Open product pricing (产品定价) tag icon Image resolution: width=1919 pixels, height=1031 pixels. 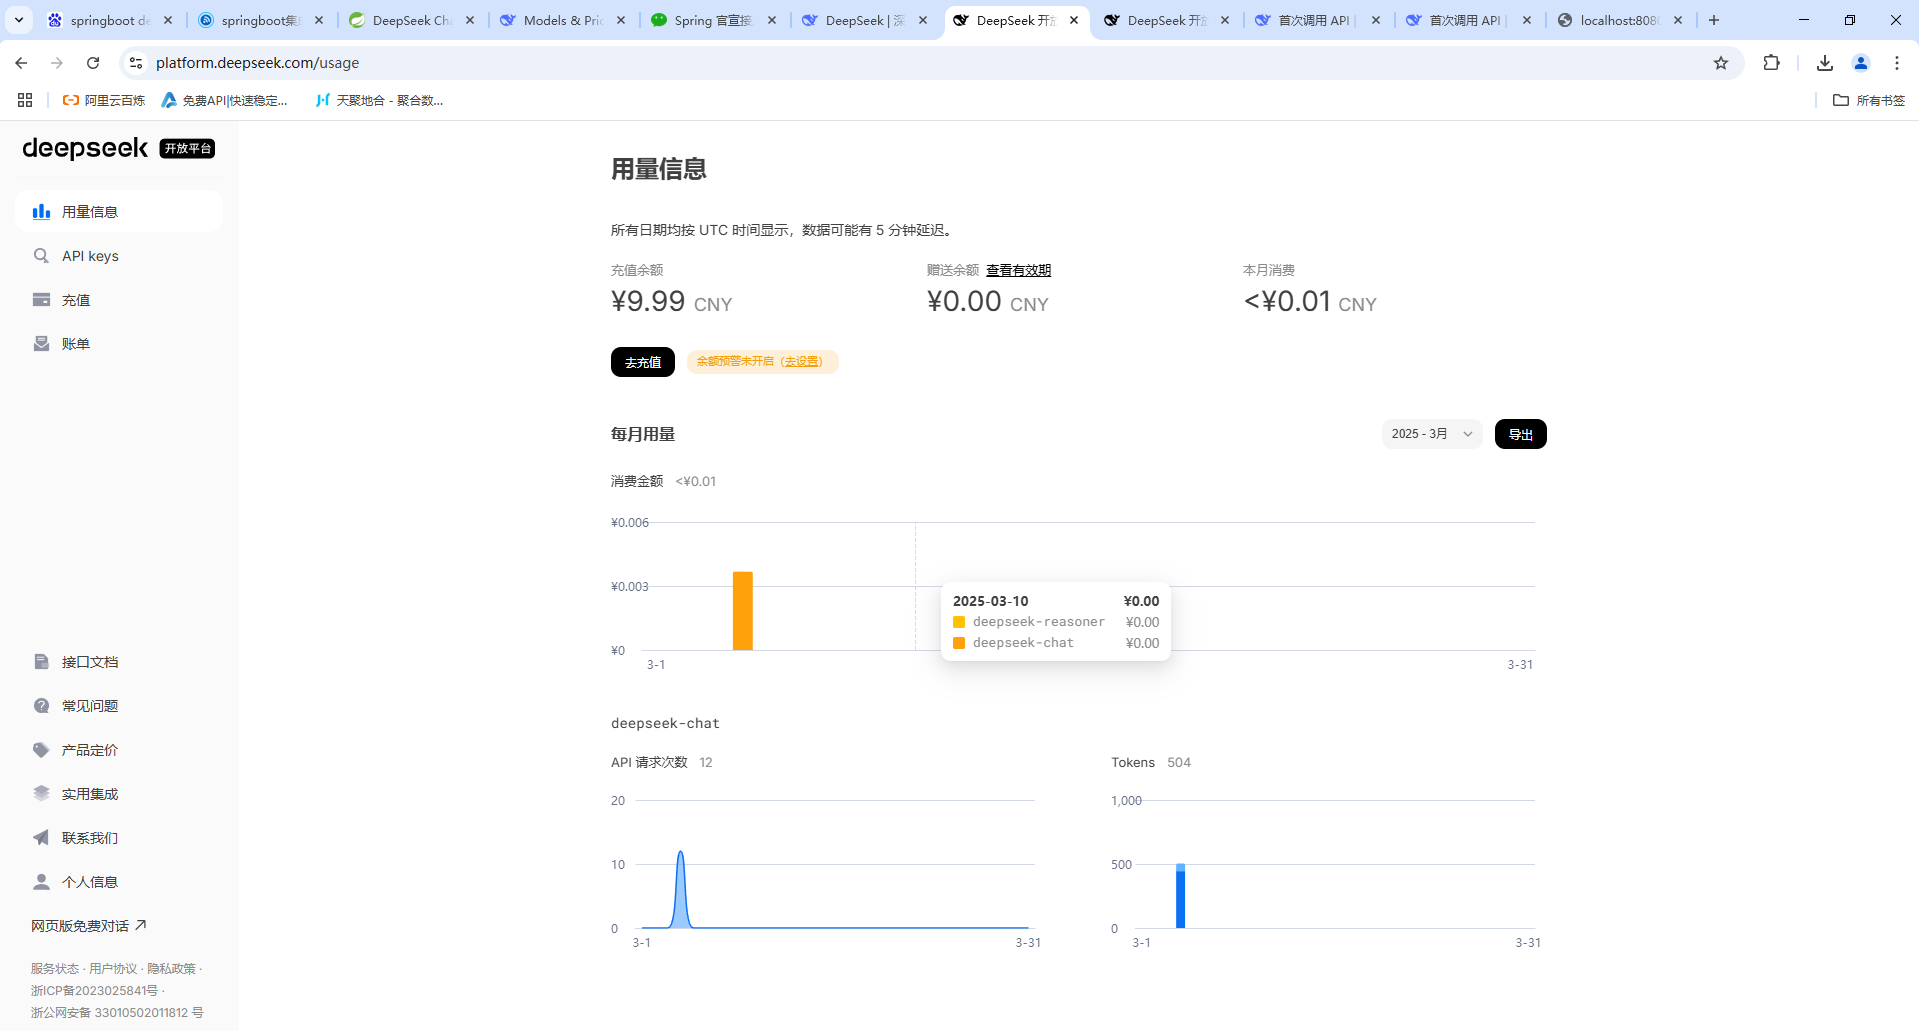pos(41,750)
